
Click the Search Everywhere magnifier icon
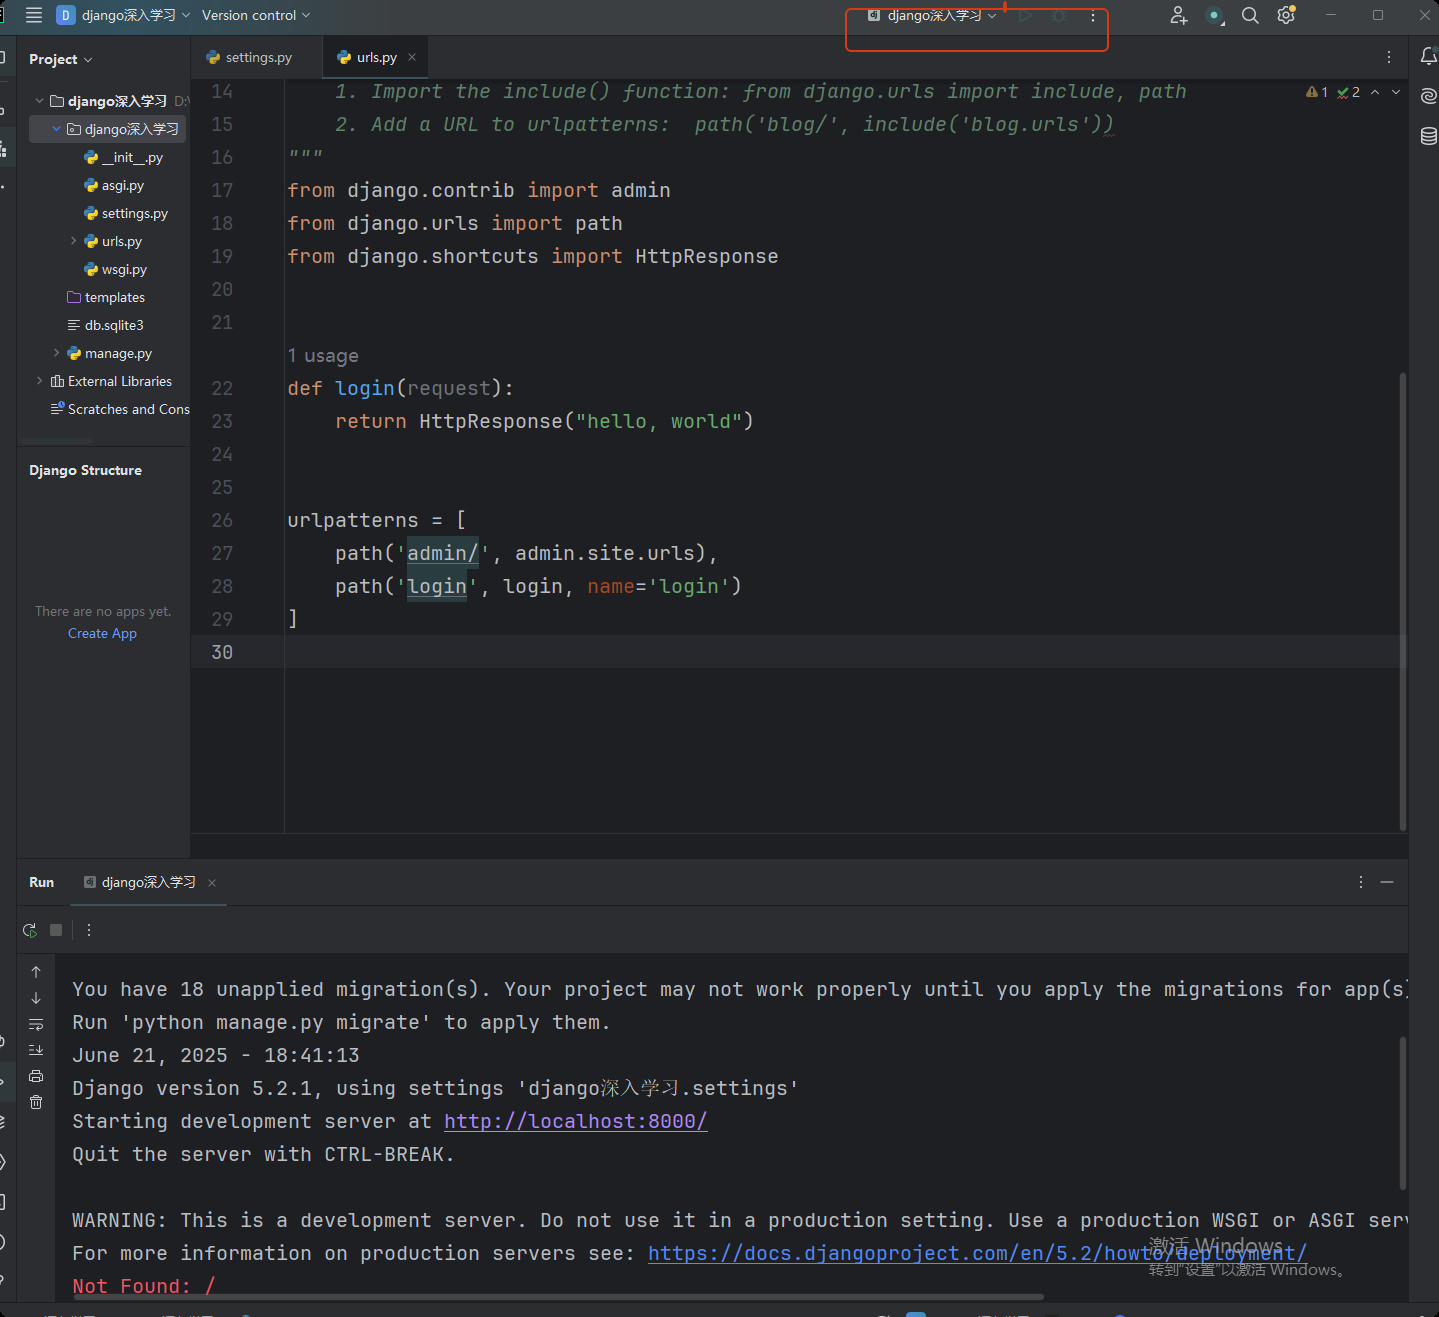1250,15
